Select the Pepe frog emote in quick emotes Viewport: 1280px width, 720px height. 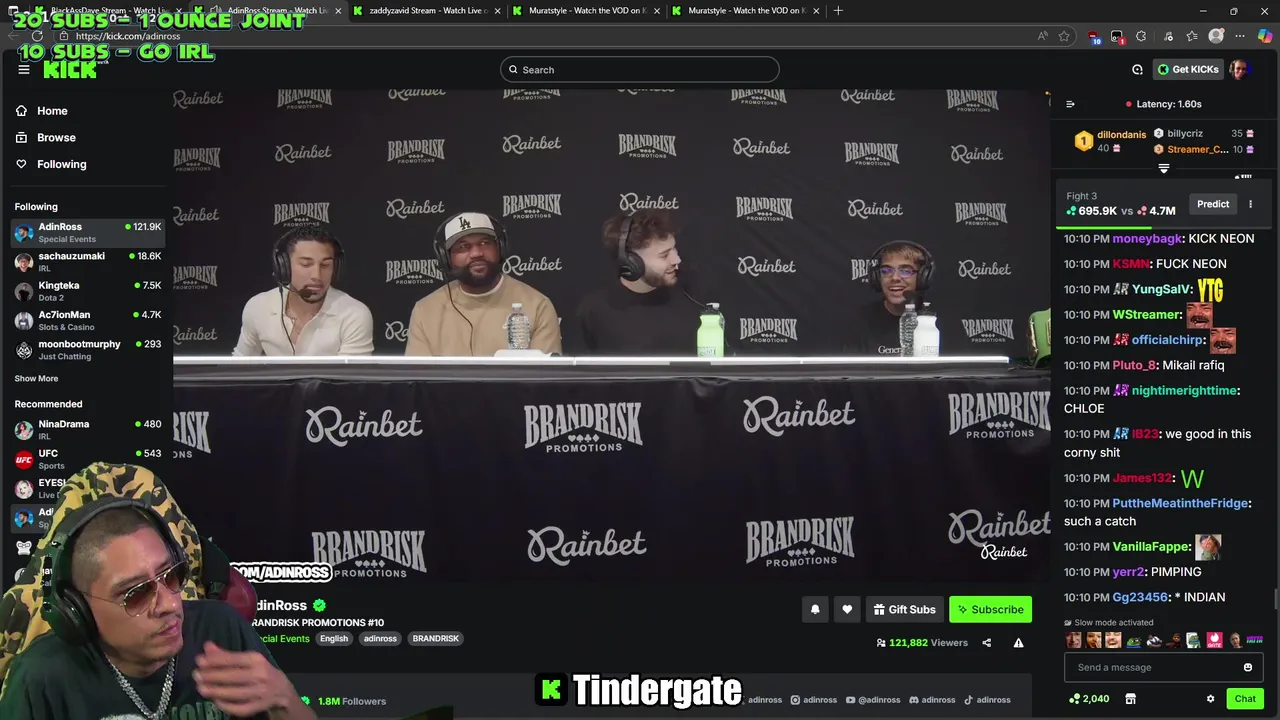point(1134,640)
